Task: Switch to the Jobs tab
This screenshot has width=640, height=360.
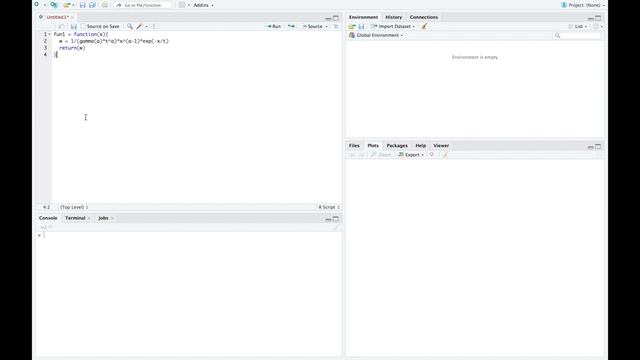Action: click(x=103, y=218)
